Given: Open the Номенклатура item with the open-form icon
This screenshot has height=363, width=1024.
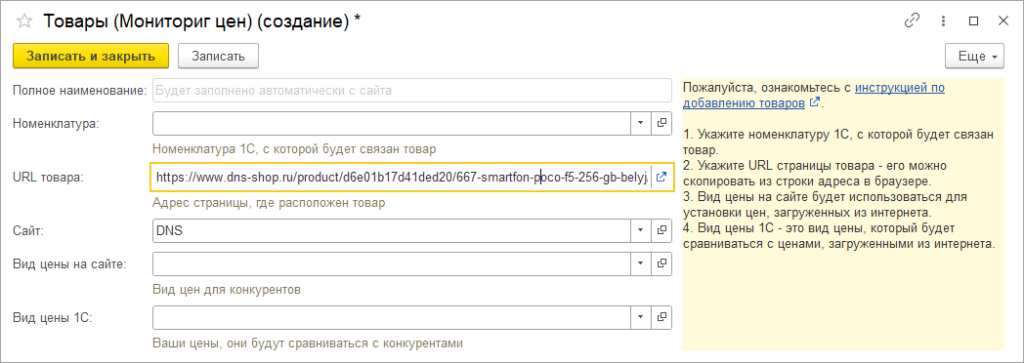Looking at the screenshot, I should (661, 123).
